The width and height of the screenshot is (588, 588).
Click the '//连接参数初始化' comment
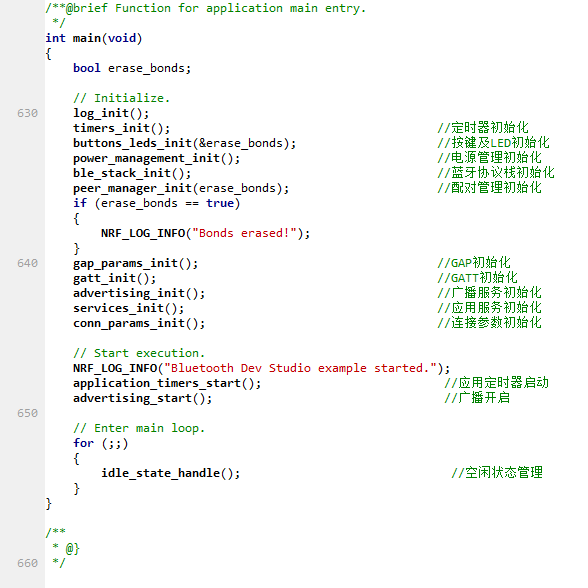[x=489, y=322]
